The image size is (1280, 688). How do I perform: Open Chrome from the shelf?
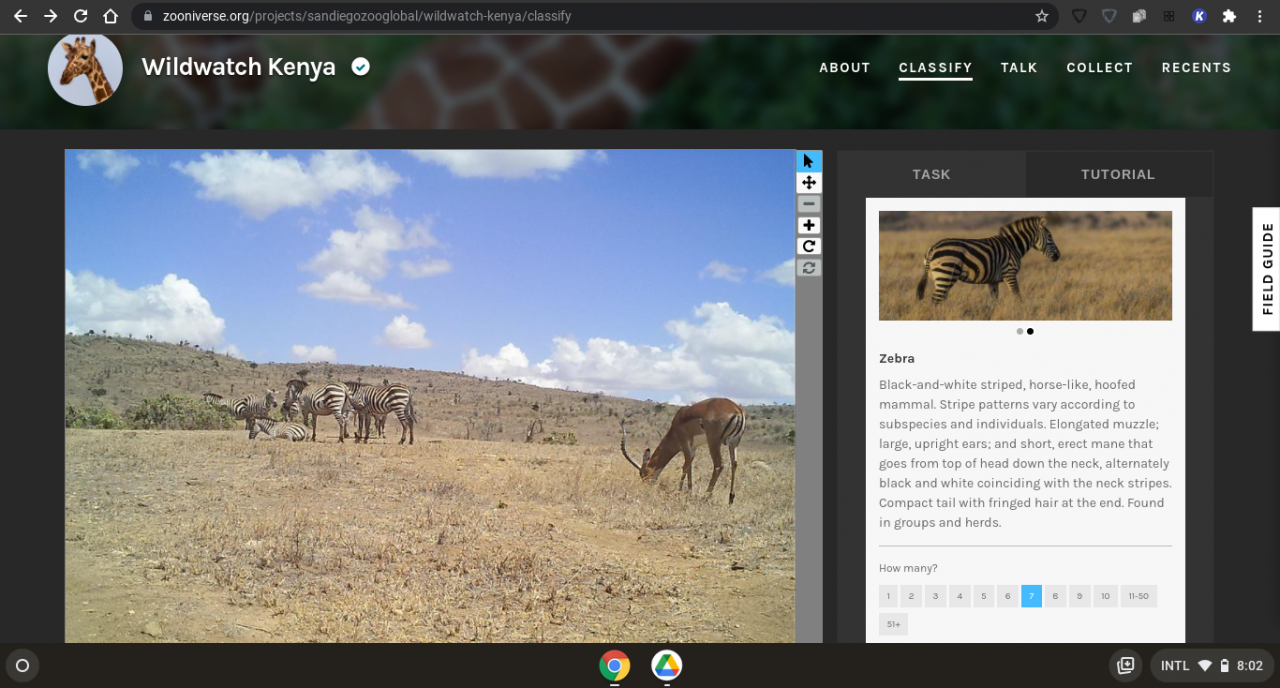[x=614, y=665]
